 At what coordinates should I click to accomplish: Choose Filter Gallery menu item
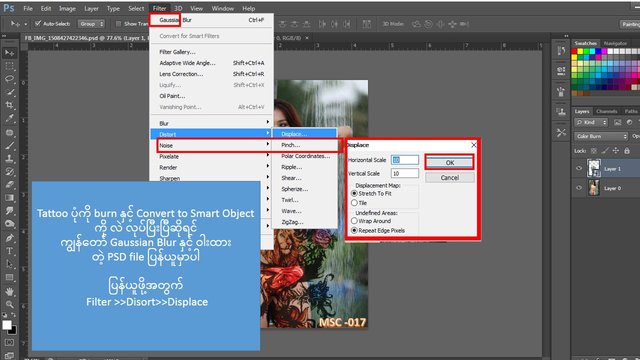coord(211,52)
